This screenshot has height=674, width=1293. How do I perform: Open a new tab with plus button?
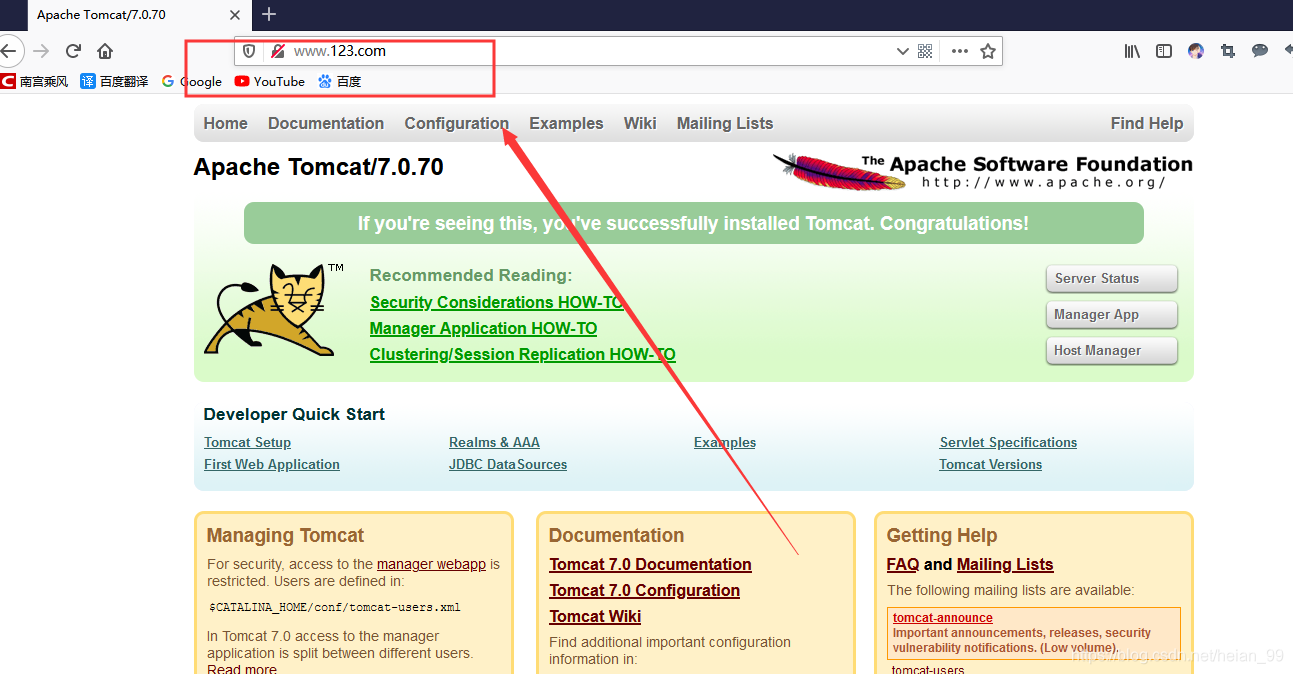269,14
